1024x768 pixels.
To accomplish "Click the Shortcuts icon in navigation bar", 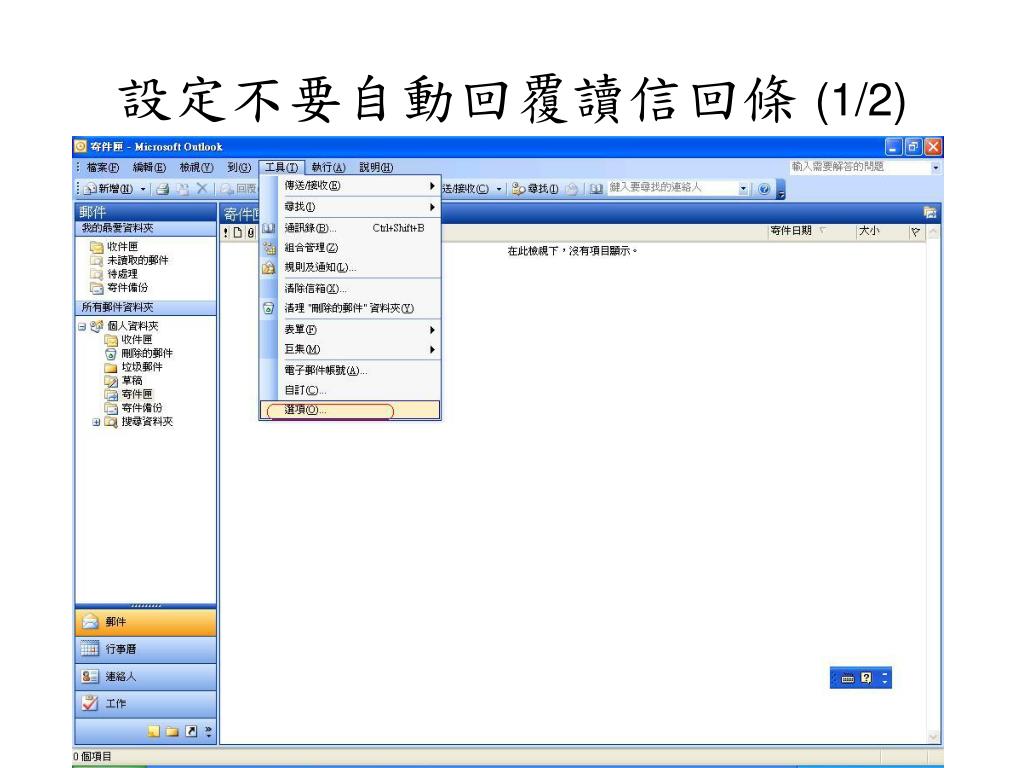I will [x=191, y=731].
